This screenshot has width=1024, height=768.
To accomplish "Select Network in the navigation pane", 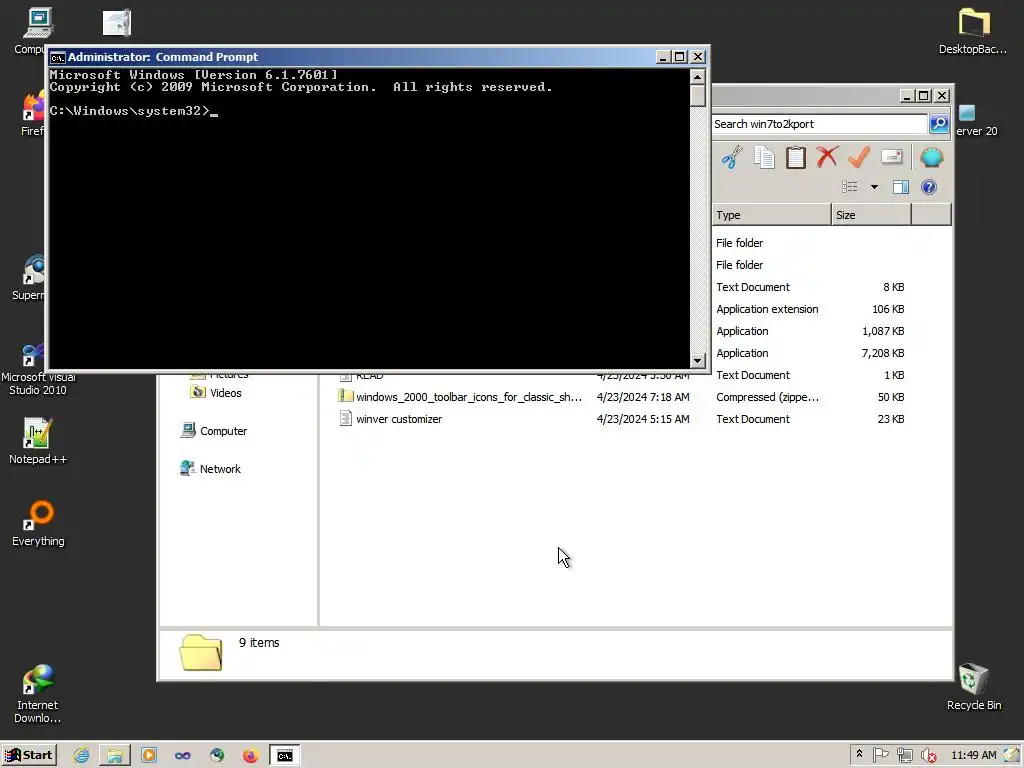I will point(210,469).
